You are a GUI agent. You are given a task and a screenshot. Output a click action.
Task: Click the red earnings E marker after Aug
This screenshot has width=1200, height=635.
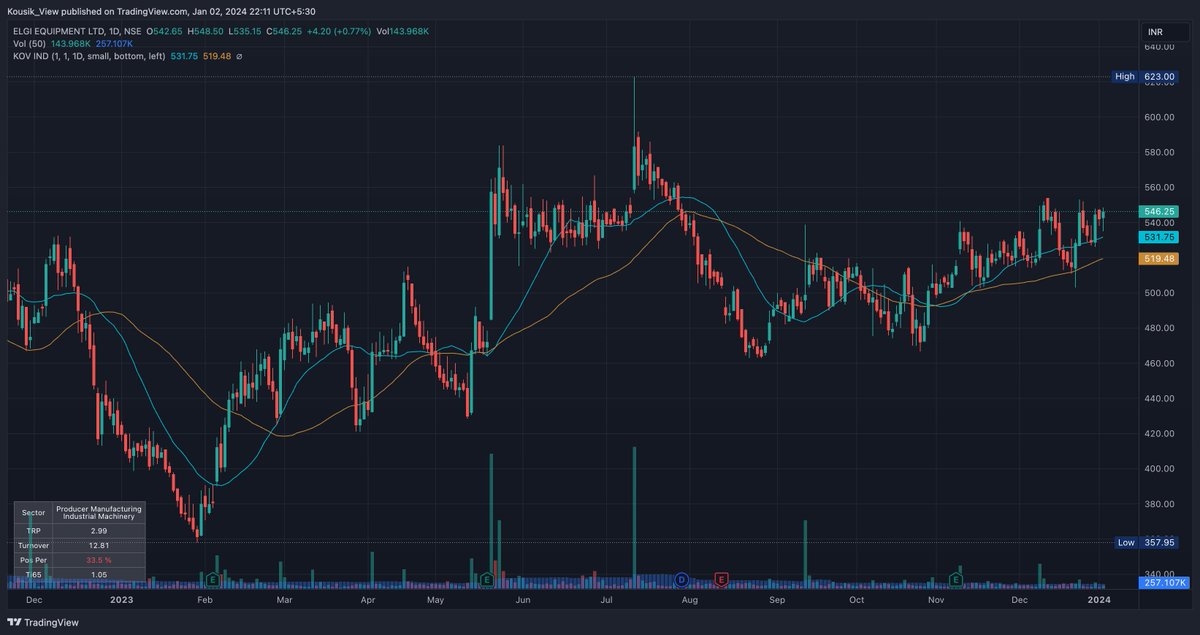pyautogui.click(x=721, y=579)
